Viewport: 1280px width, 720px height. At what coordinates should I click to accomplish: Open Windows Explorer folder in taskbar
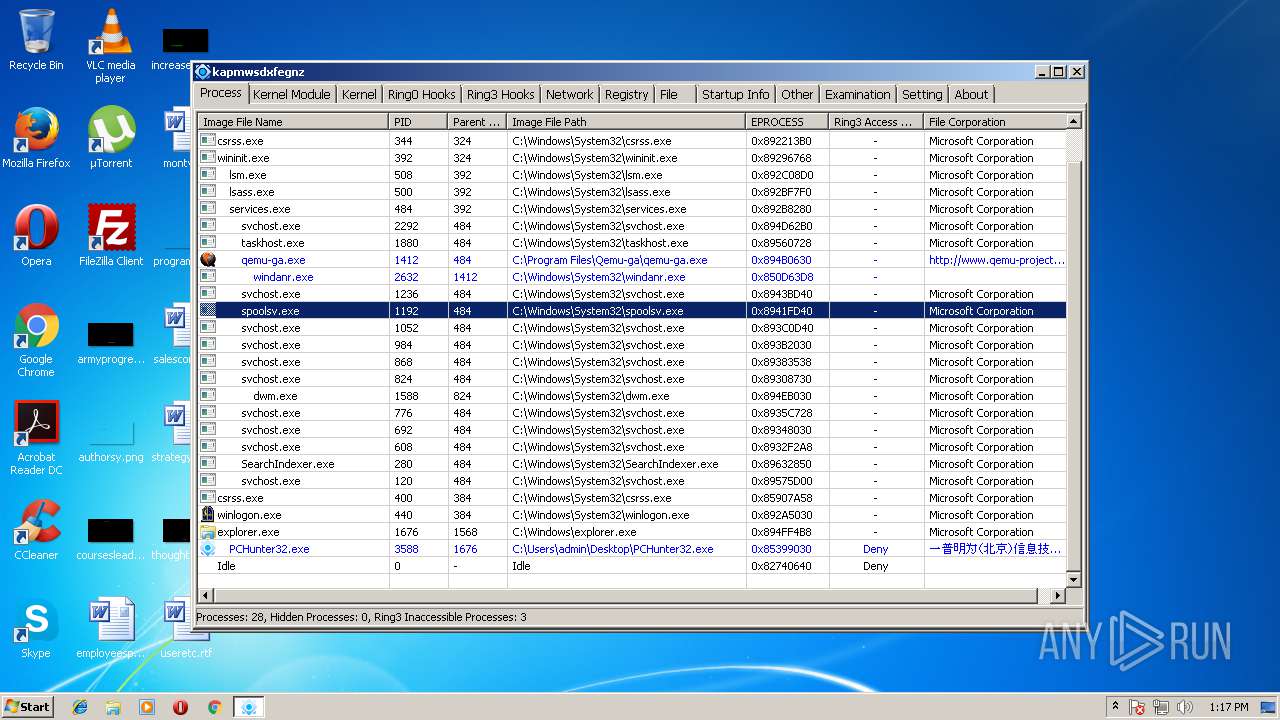[x=113, y=707]
